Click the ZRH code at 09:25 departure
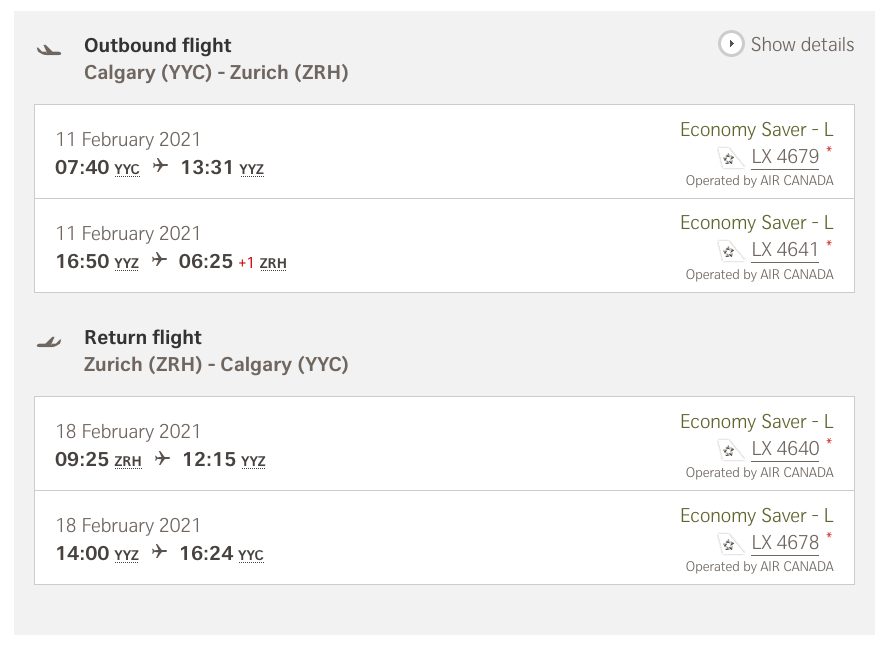This screenshot has width=886, height=652. point(128,462)
